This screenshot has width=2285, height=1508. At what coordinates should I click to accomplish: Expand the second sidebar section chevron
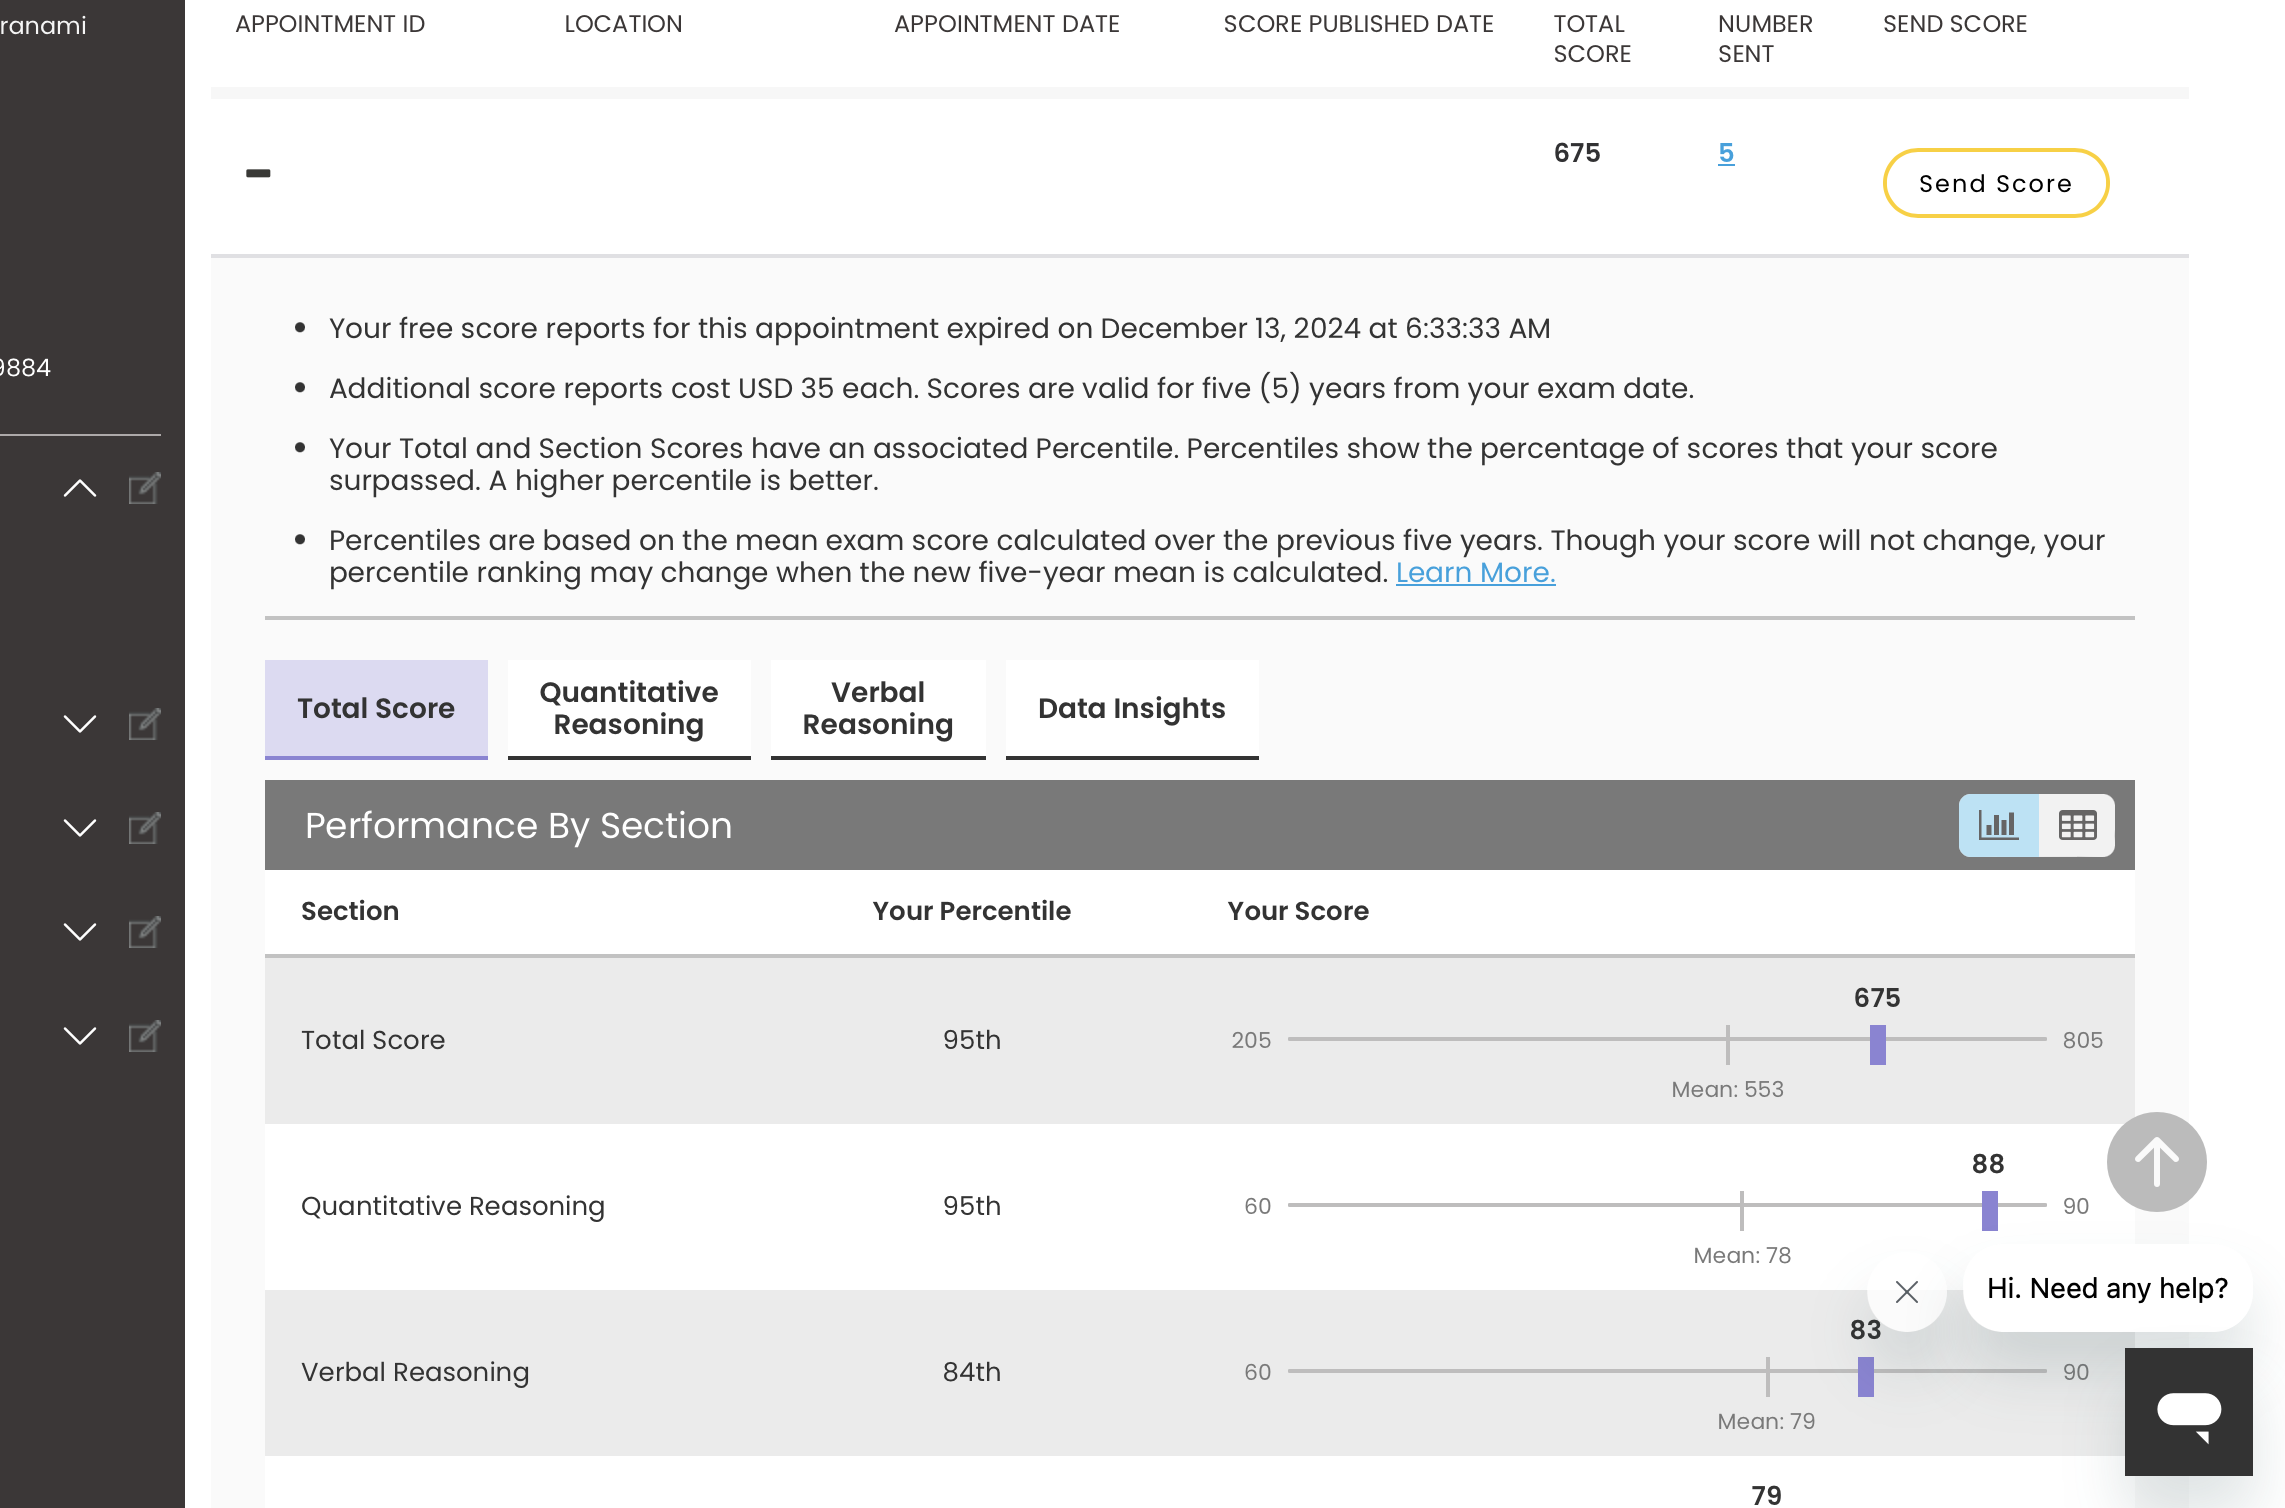tap(80, 724)
